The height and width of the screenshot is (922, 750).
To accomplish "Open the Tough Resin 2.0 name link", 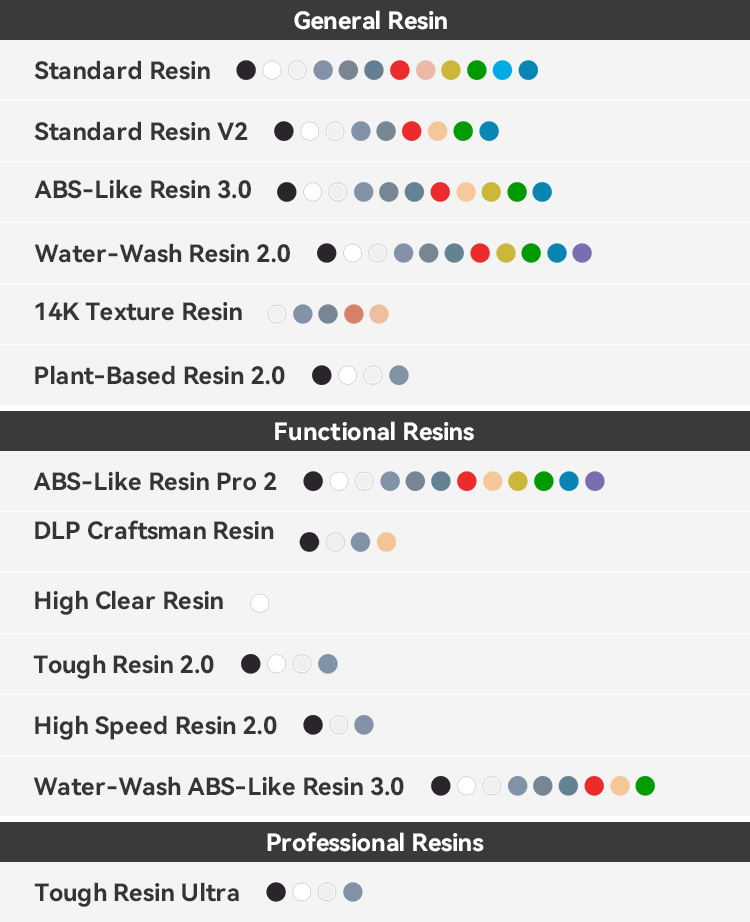I will (124, 664).
